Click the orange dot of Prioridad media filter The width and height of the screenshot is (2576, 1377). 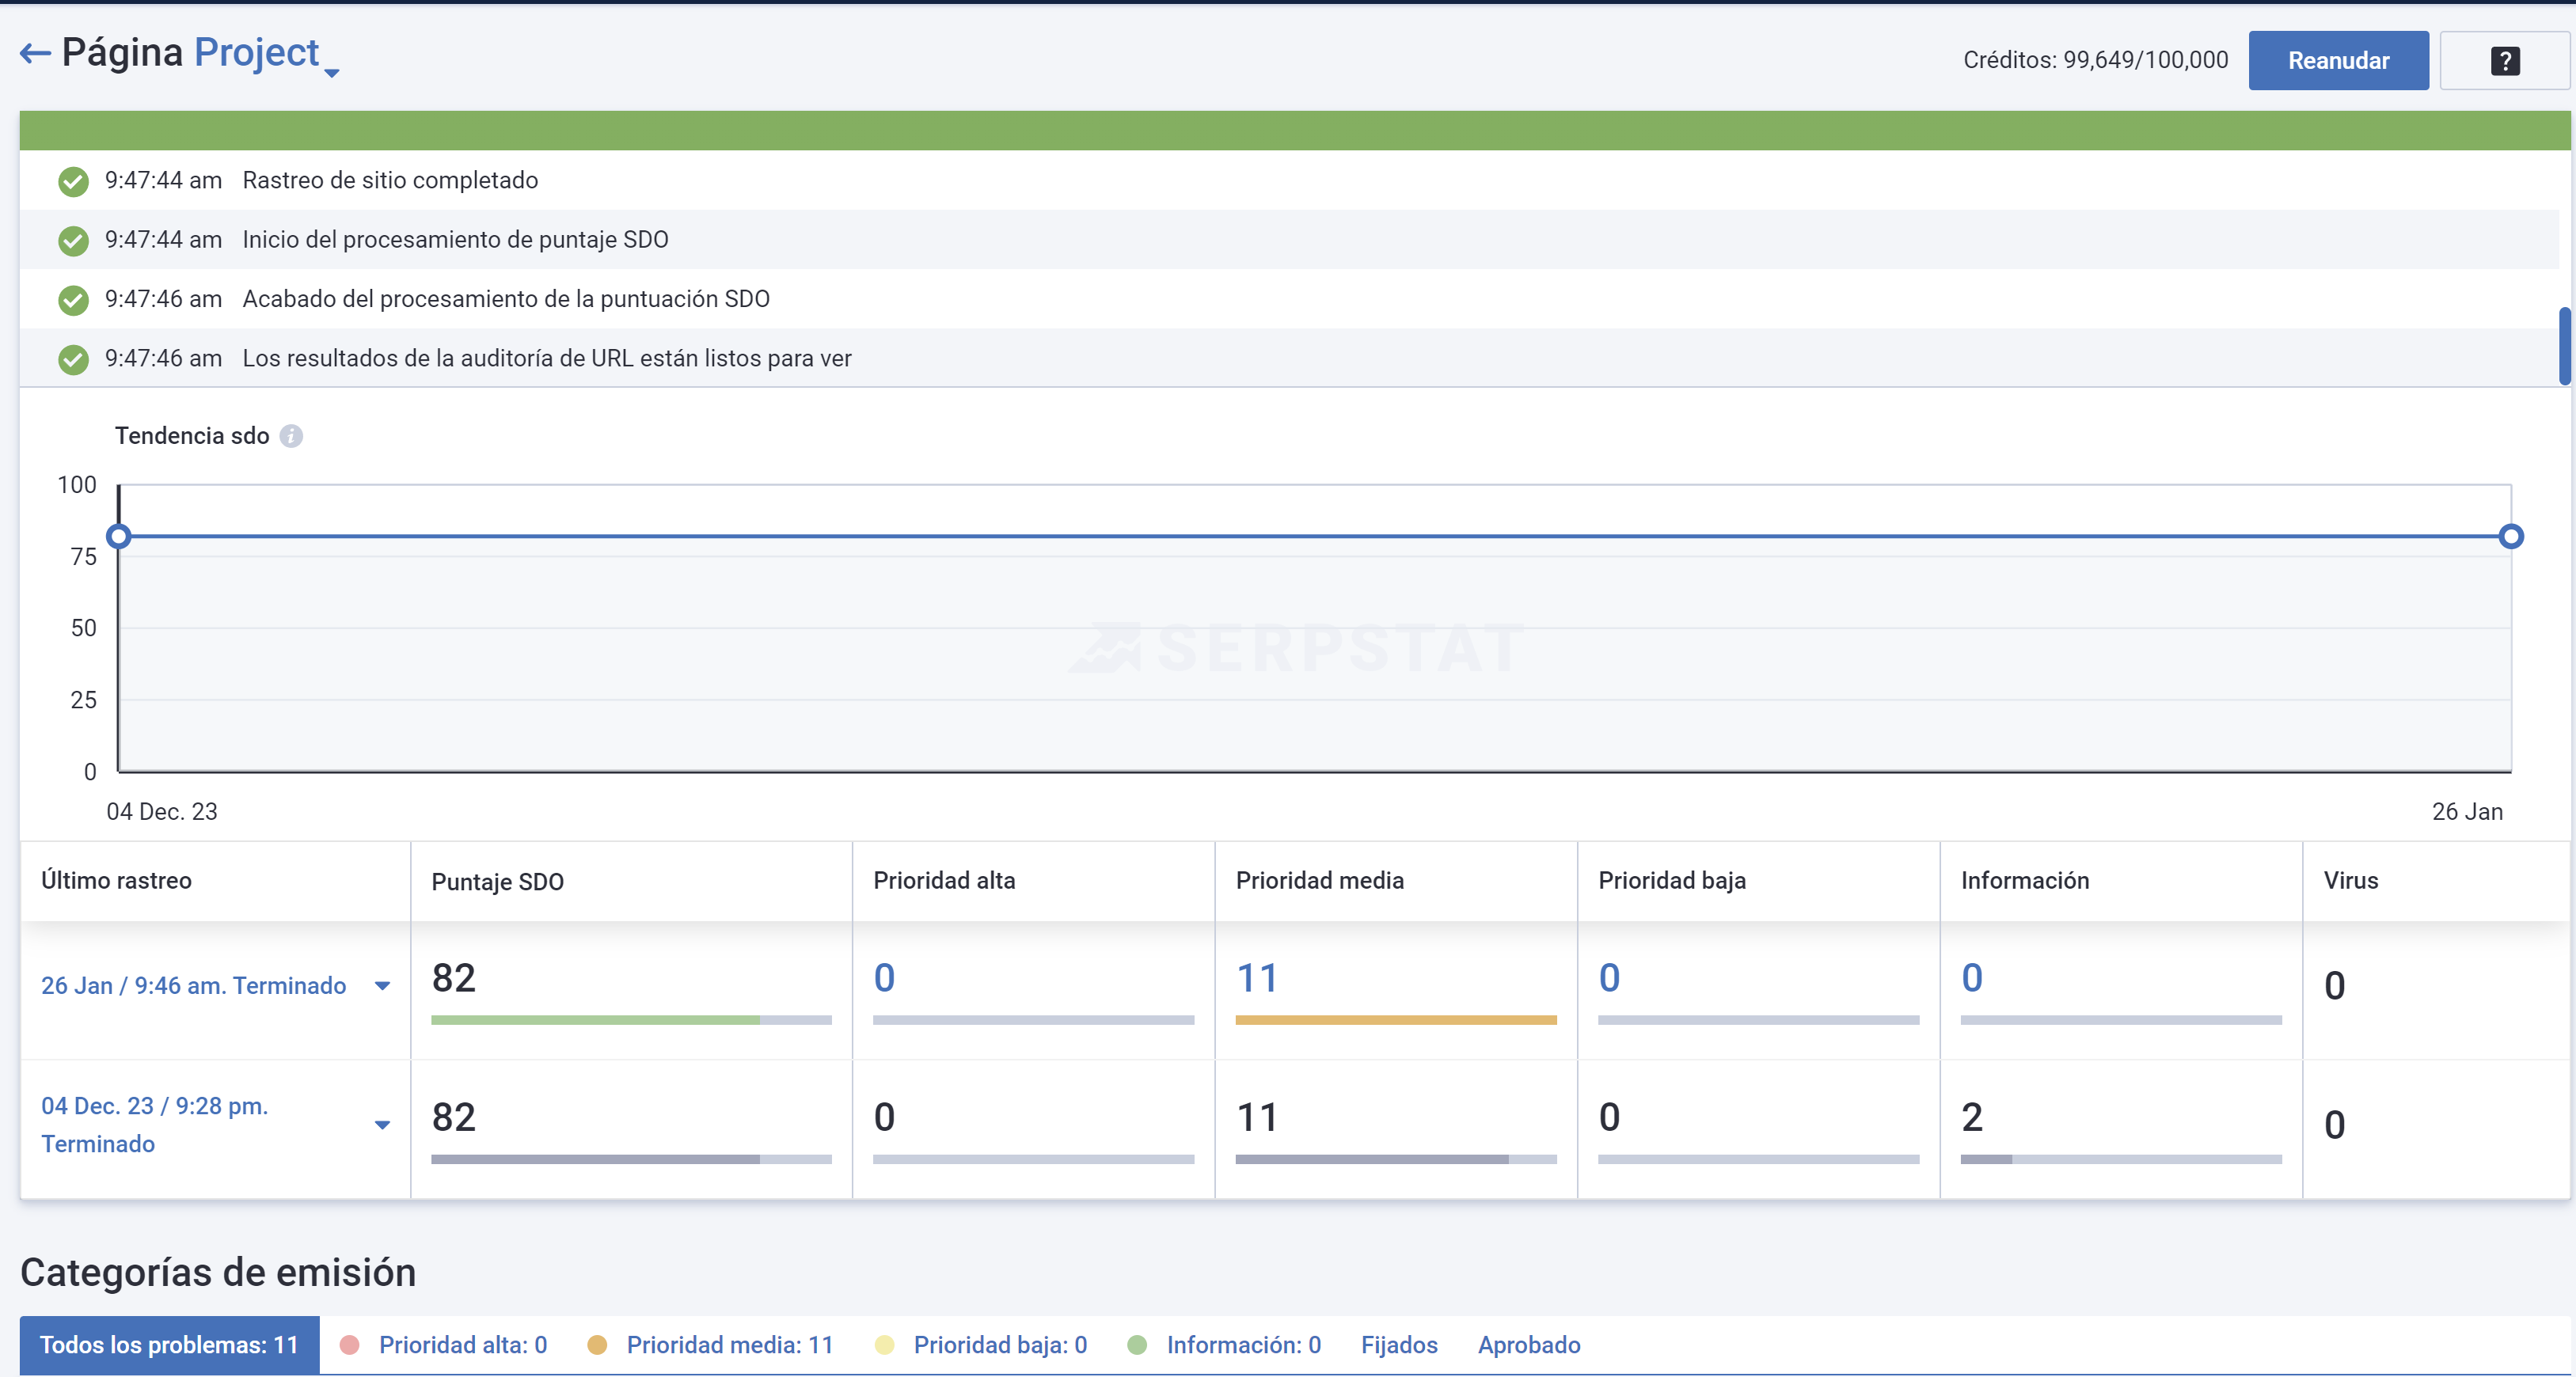[598, 1345]
